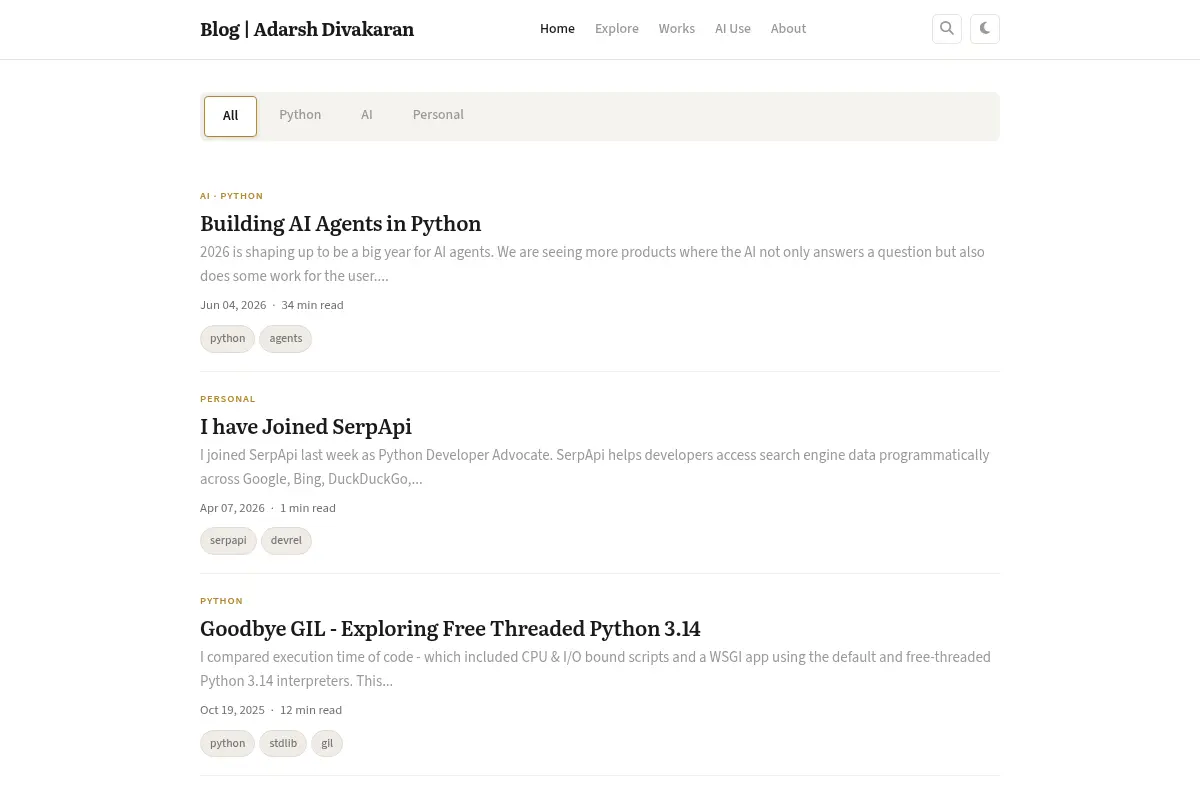Open post Building AI Agents in Python
This screenshot has width=1200, height=800.
click(341, 223)
